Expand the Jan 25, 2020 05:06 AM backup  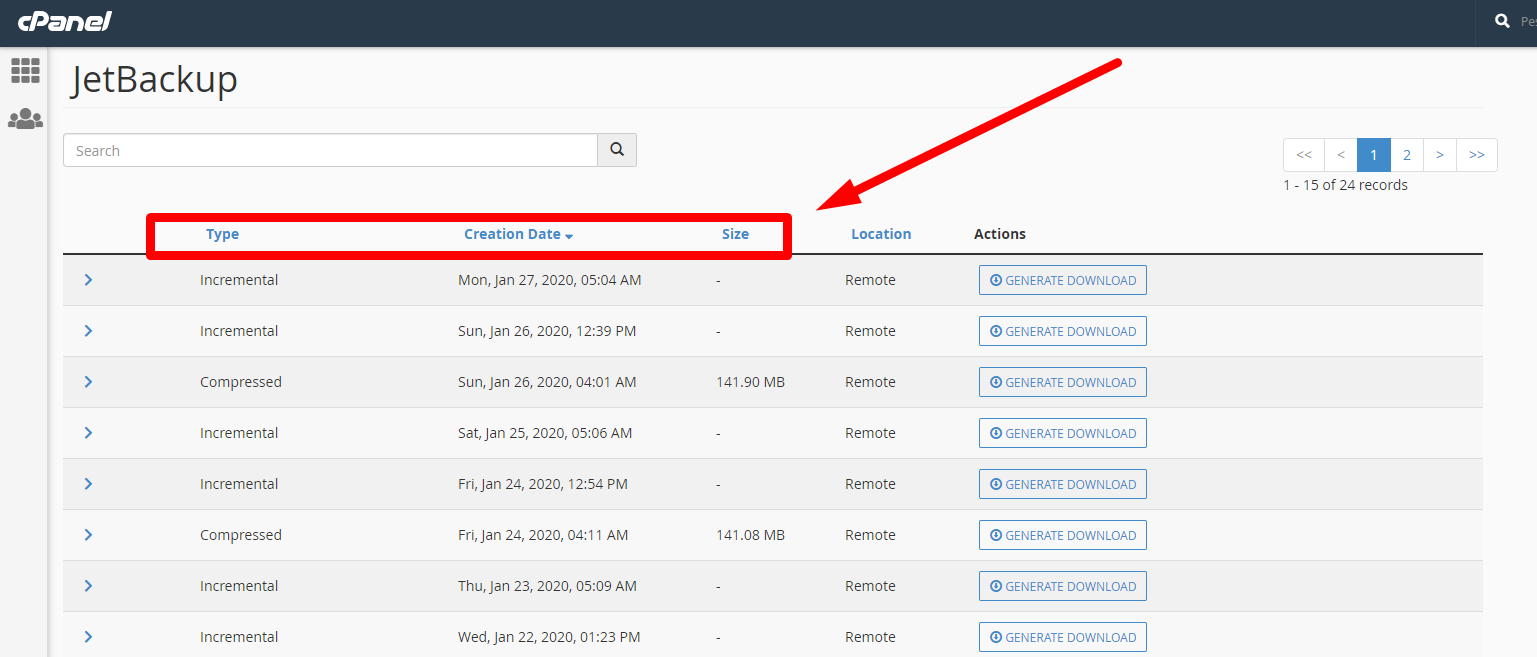pos(88,433)
